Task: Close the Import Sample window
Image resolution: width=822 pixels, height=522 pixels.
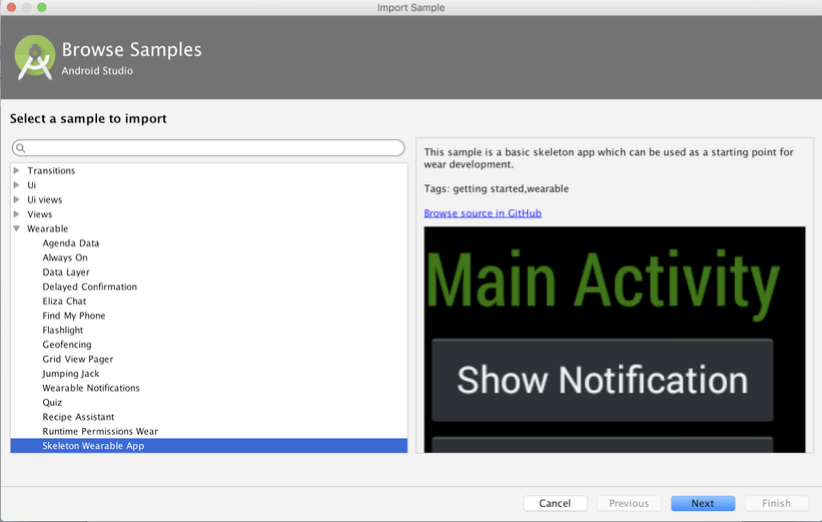Action: pyautogui.click(x=11, y=7)
